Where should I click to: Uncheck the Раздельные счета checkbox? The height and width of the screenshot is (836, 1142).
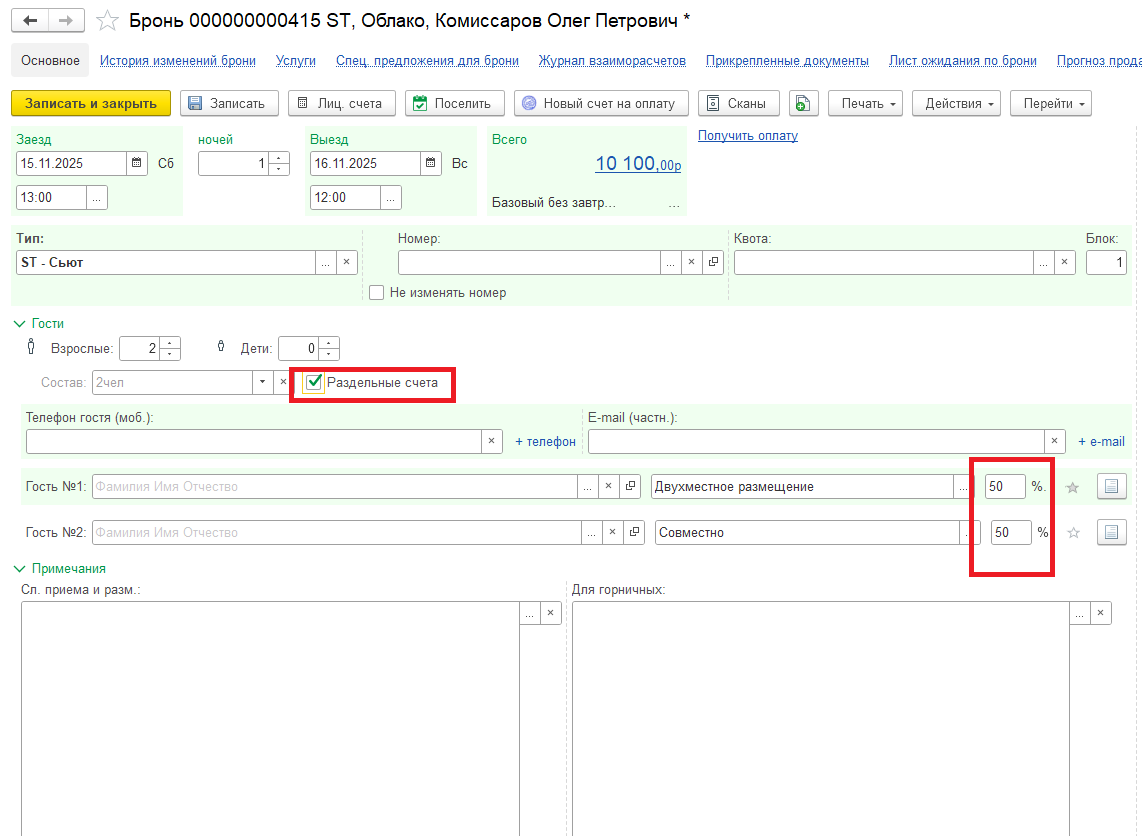pyautogui.click(x=315, y=382)
